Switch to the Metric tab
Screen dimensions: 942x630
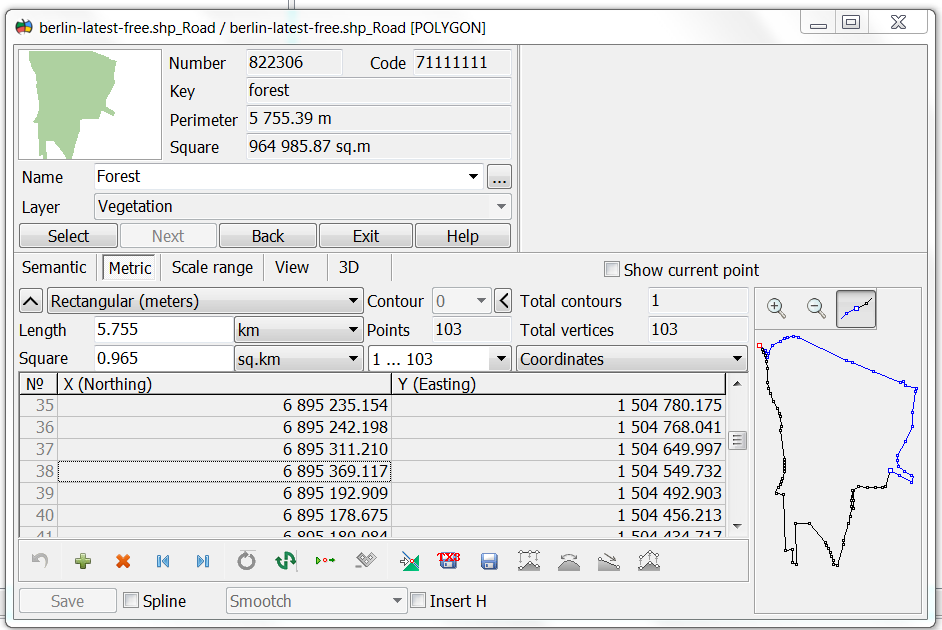pos(130,268)
